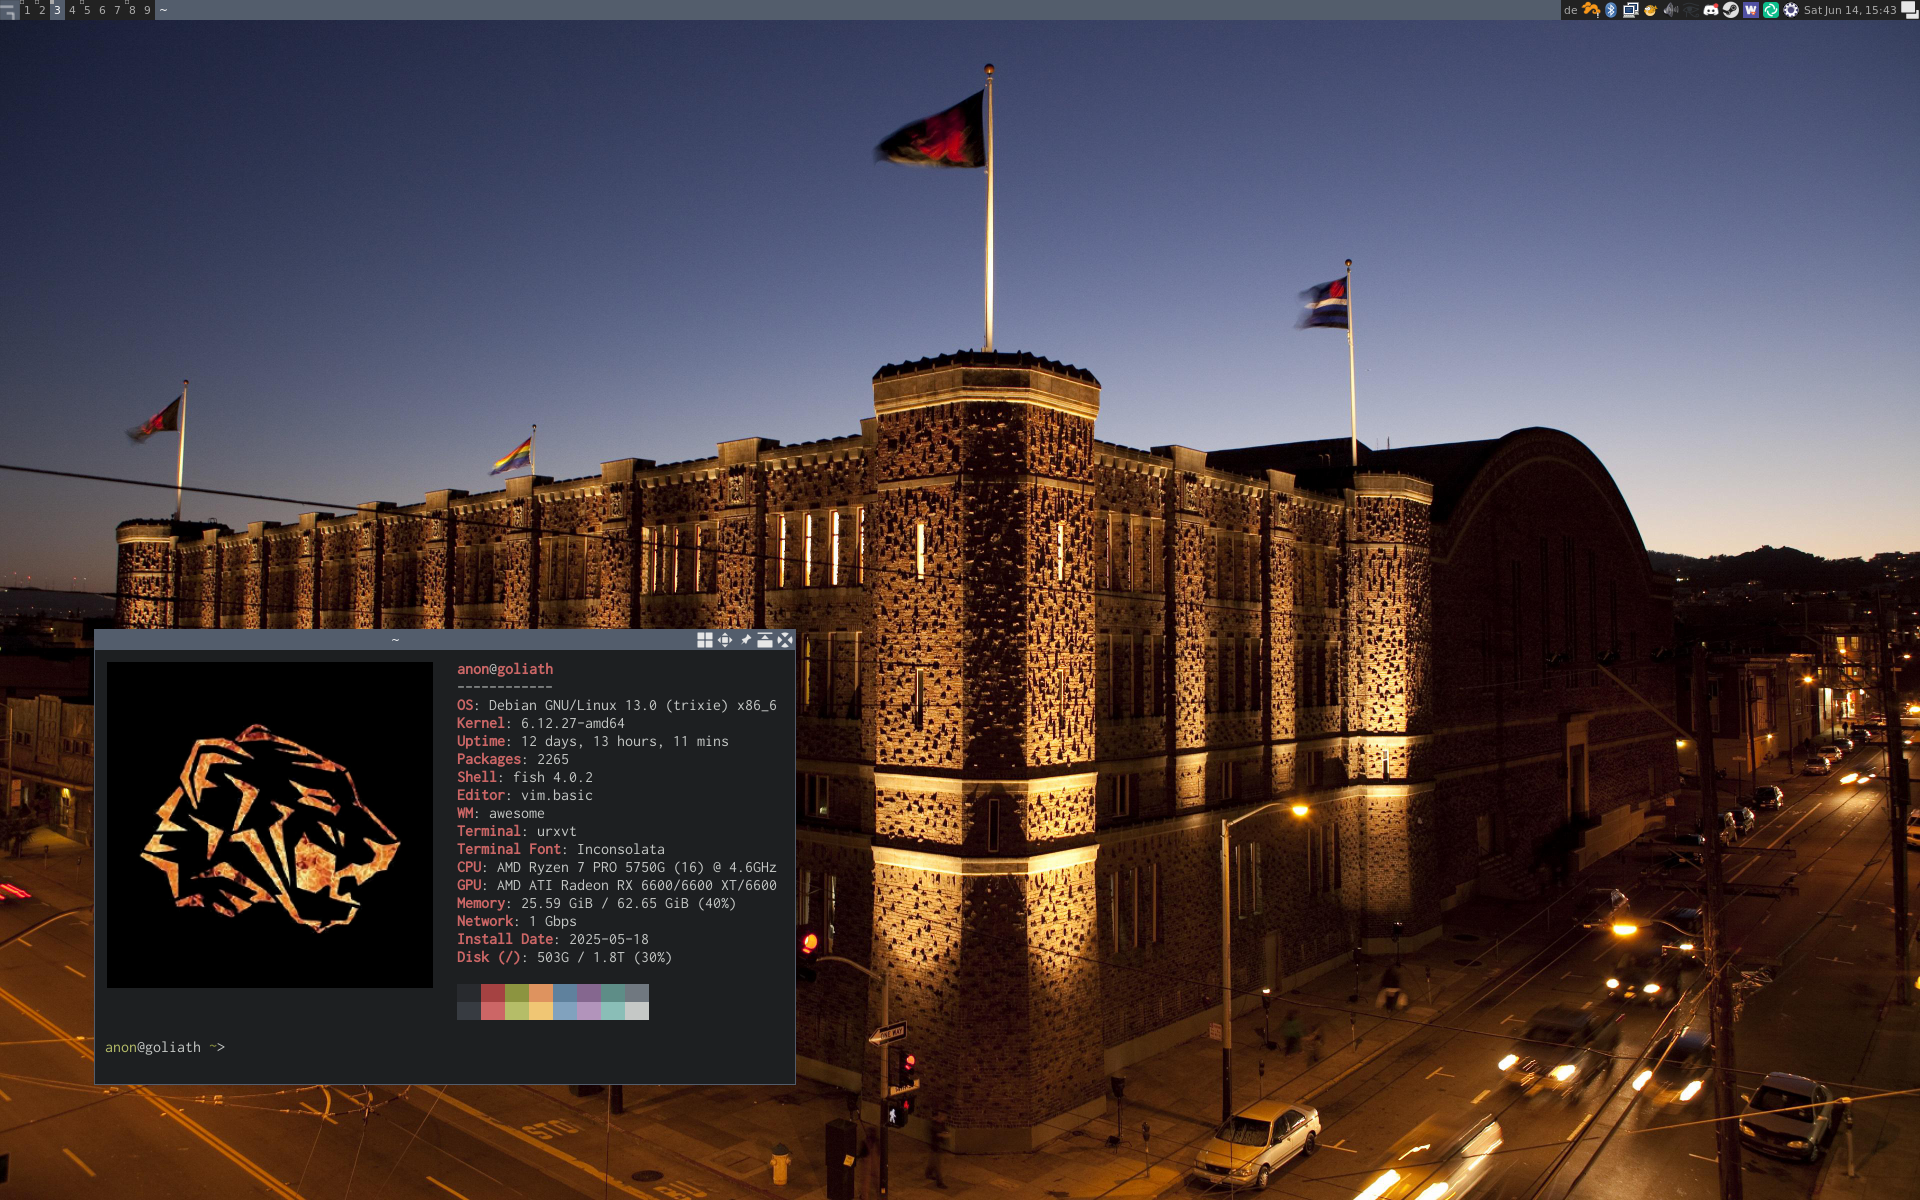The image size is (1920, 1200).
Task: Click the '~' title of the terminal window
Action: 395,640
